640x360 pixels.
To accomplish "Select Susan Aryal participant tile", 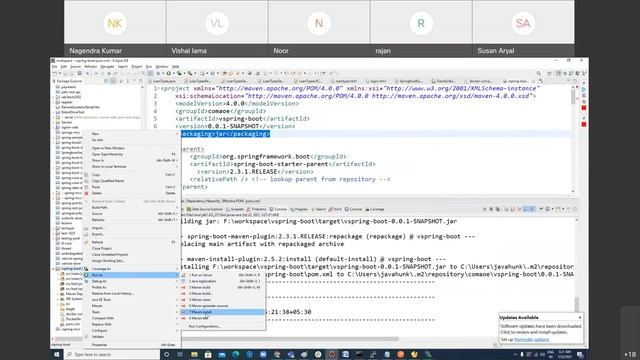I will click(x=523, y=28).
